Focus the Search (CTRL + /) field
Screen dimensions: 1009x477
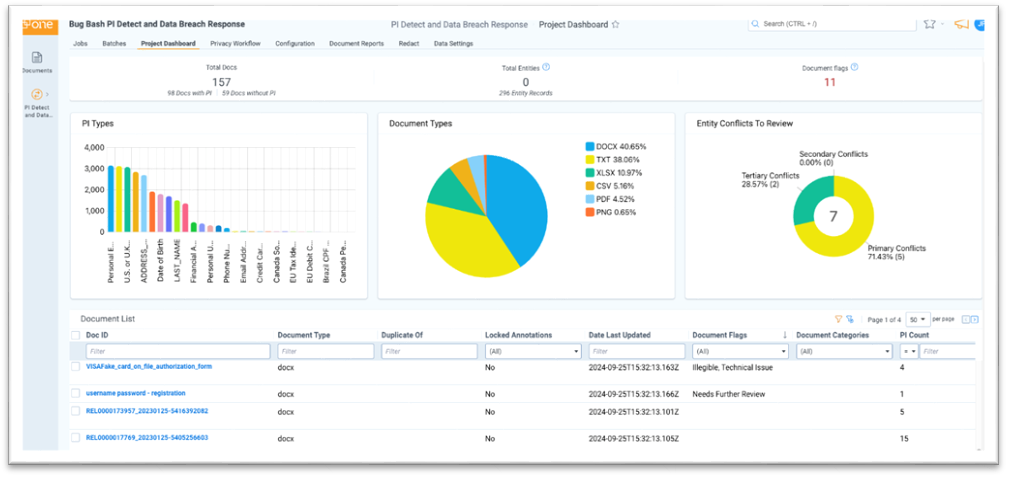(x=832, y=24)
